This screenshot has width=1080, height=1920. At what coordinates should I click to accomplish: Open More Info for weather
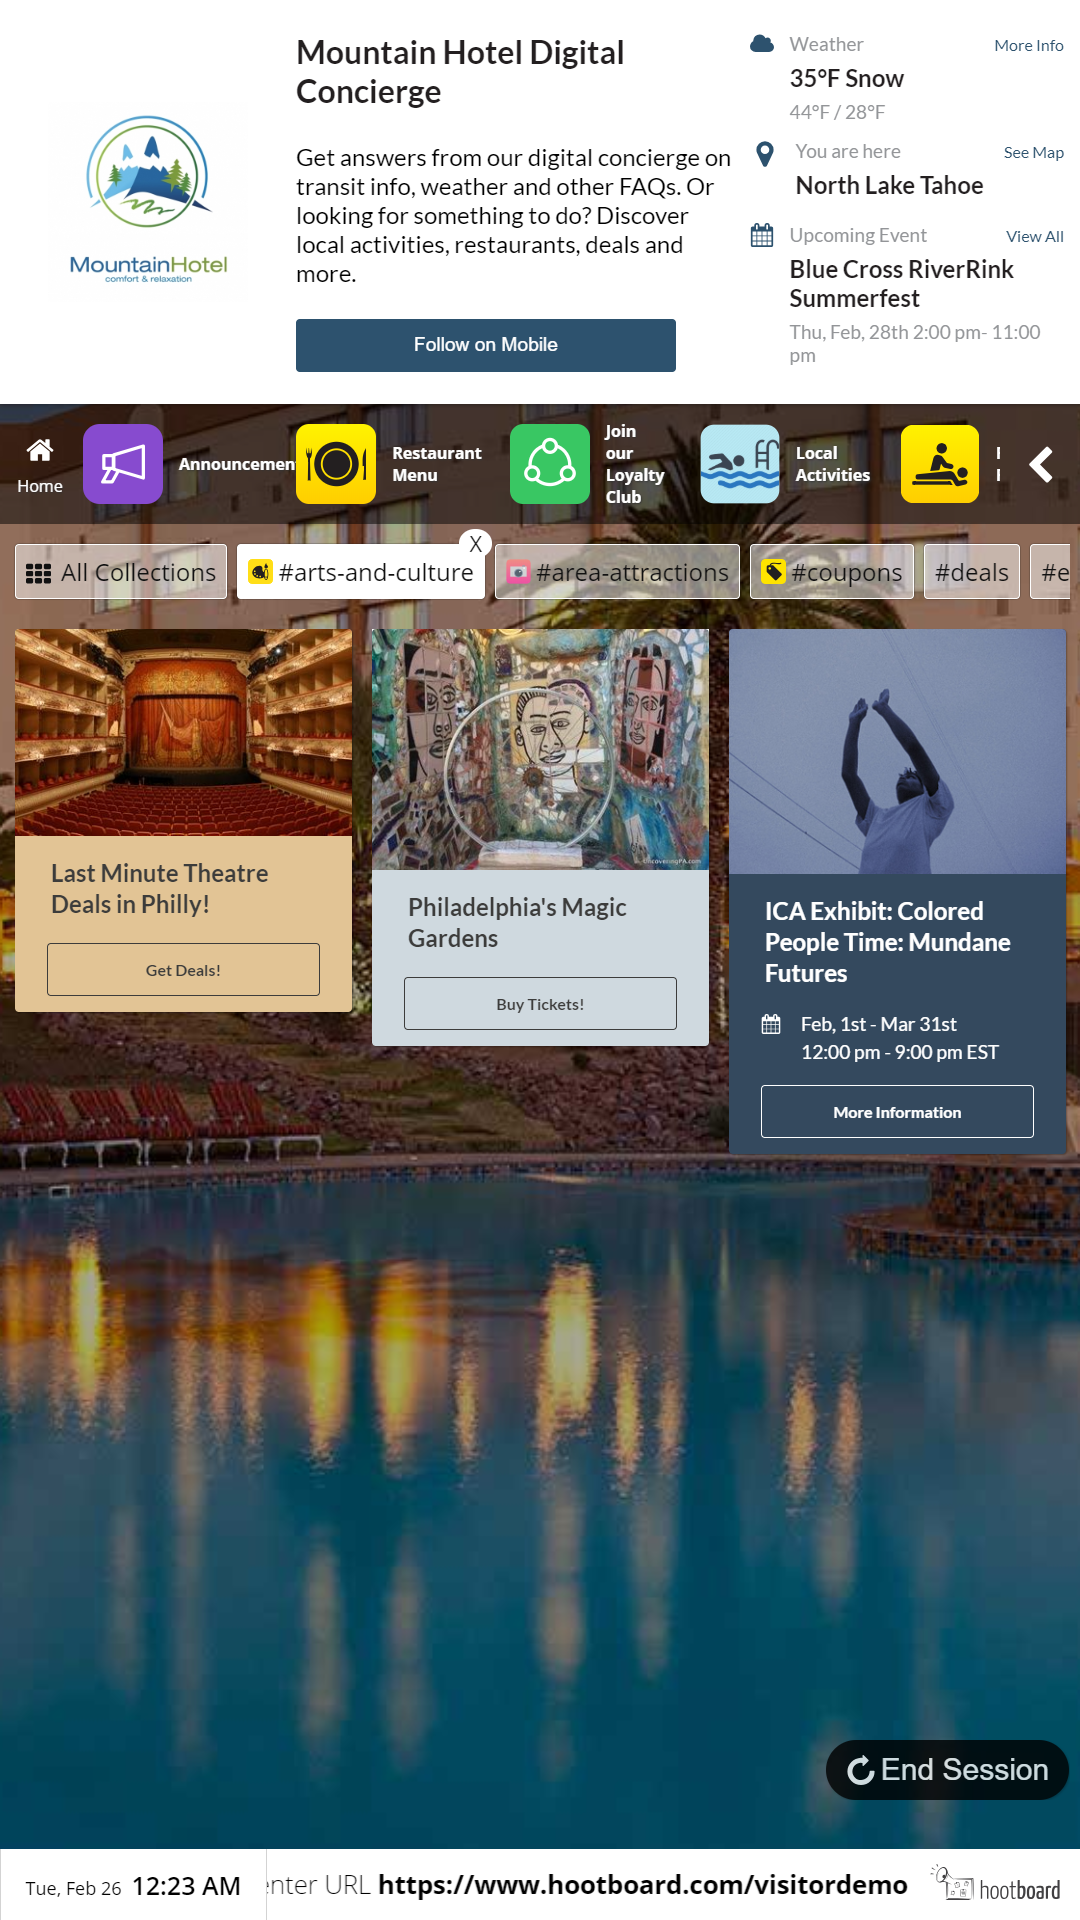[x=1028, y=45]
